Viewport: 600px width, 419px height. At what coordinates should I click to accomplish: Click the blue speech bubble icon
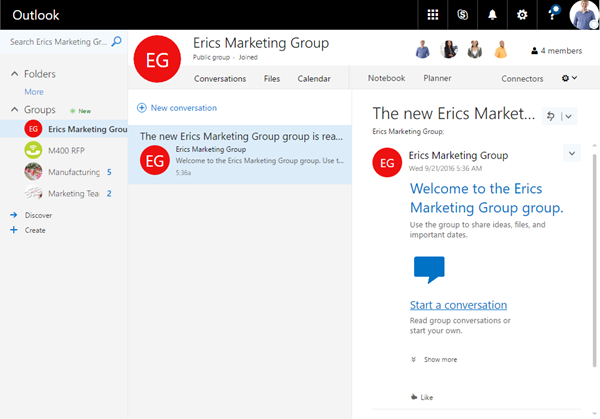[x=429, y=269]
